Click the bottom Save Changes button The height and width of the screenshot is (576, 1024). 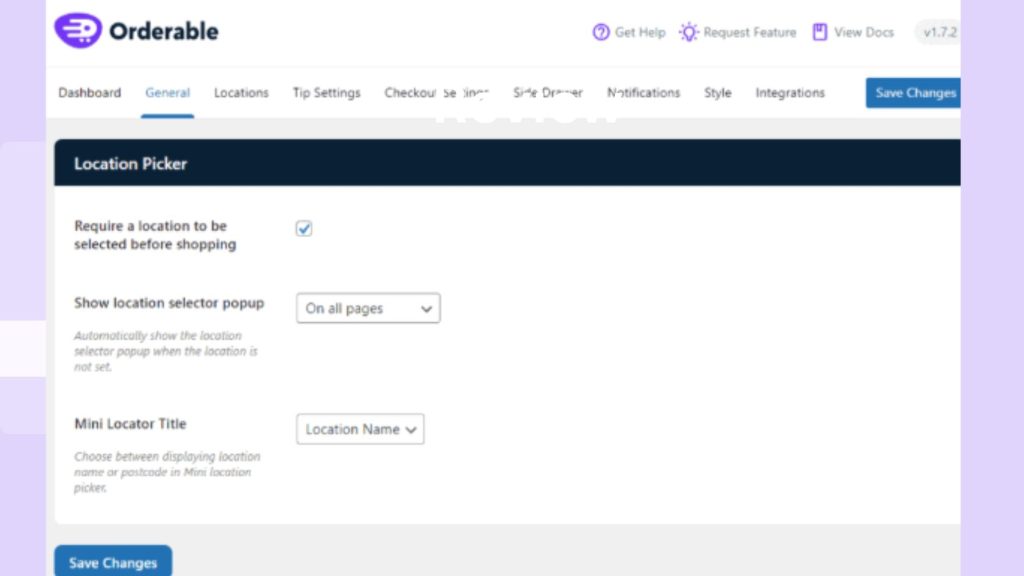click(113, 561)
